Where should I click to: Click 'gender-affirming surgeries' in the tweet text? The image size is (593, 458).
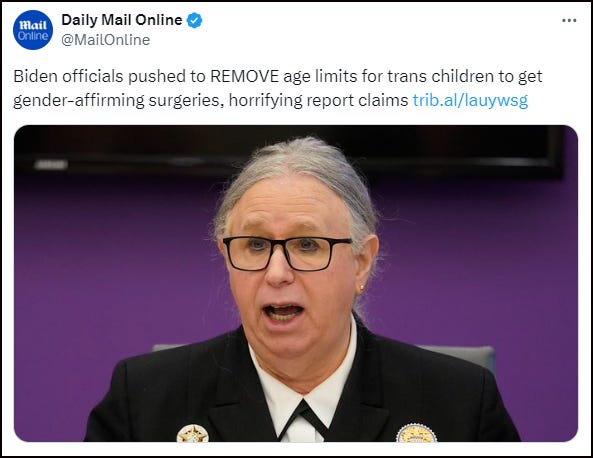117,100
